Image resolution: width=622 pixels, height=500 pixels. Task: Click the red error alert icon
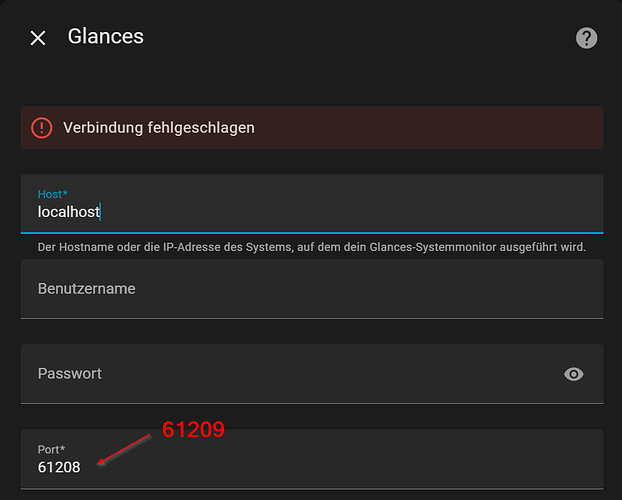(x=41, y=128)
